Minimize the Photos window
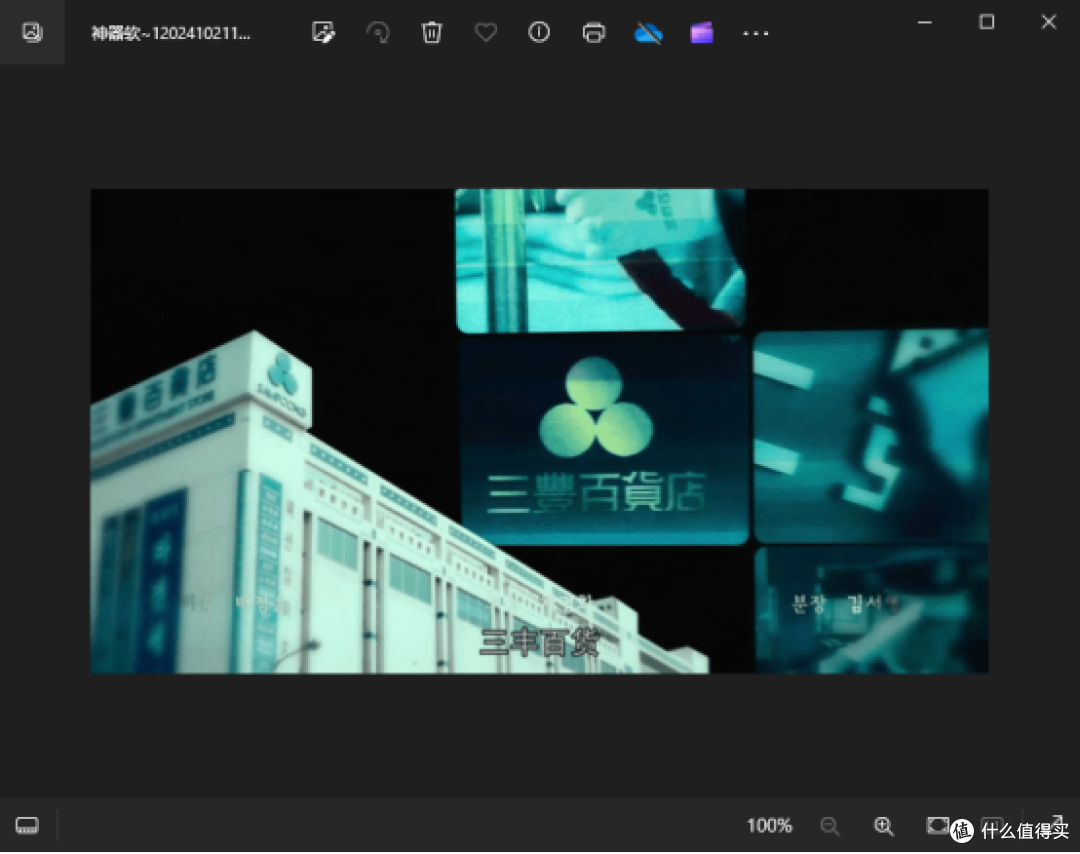The height and width of the screenshot is (854, 1080). click(x=924, y=23)
